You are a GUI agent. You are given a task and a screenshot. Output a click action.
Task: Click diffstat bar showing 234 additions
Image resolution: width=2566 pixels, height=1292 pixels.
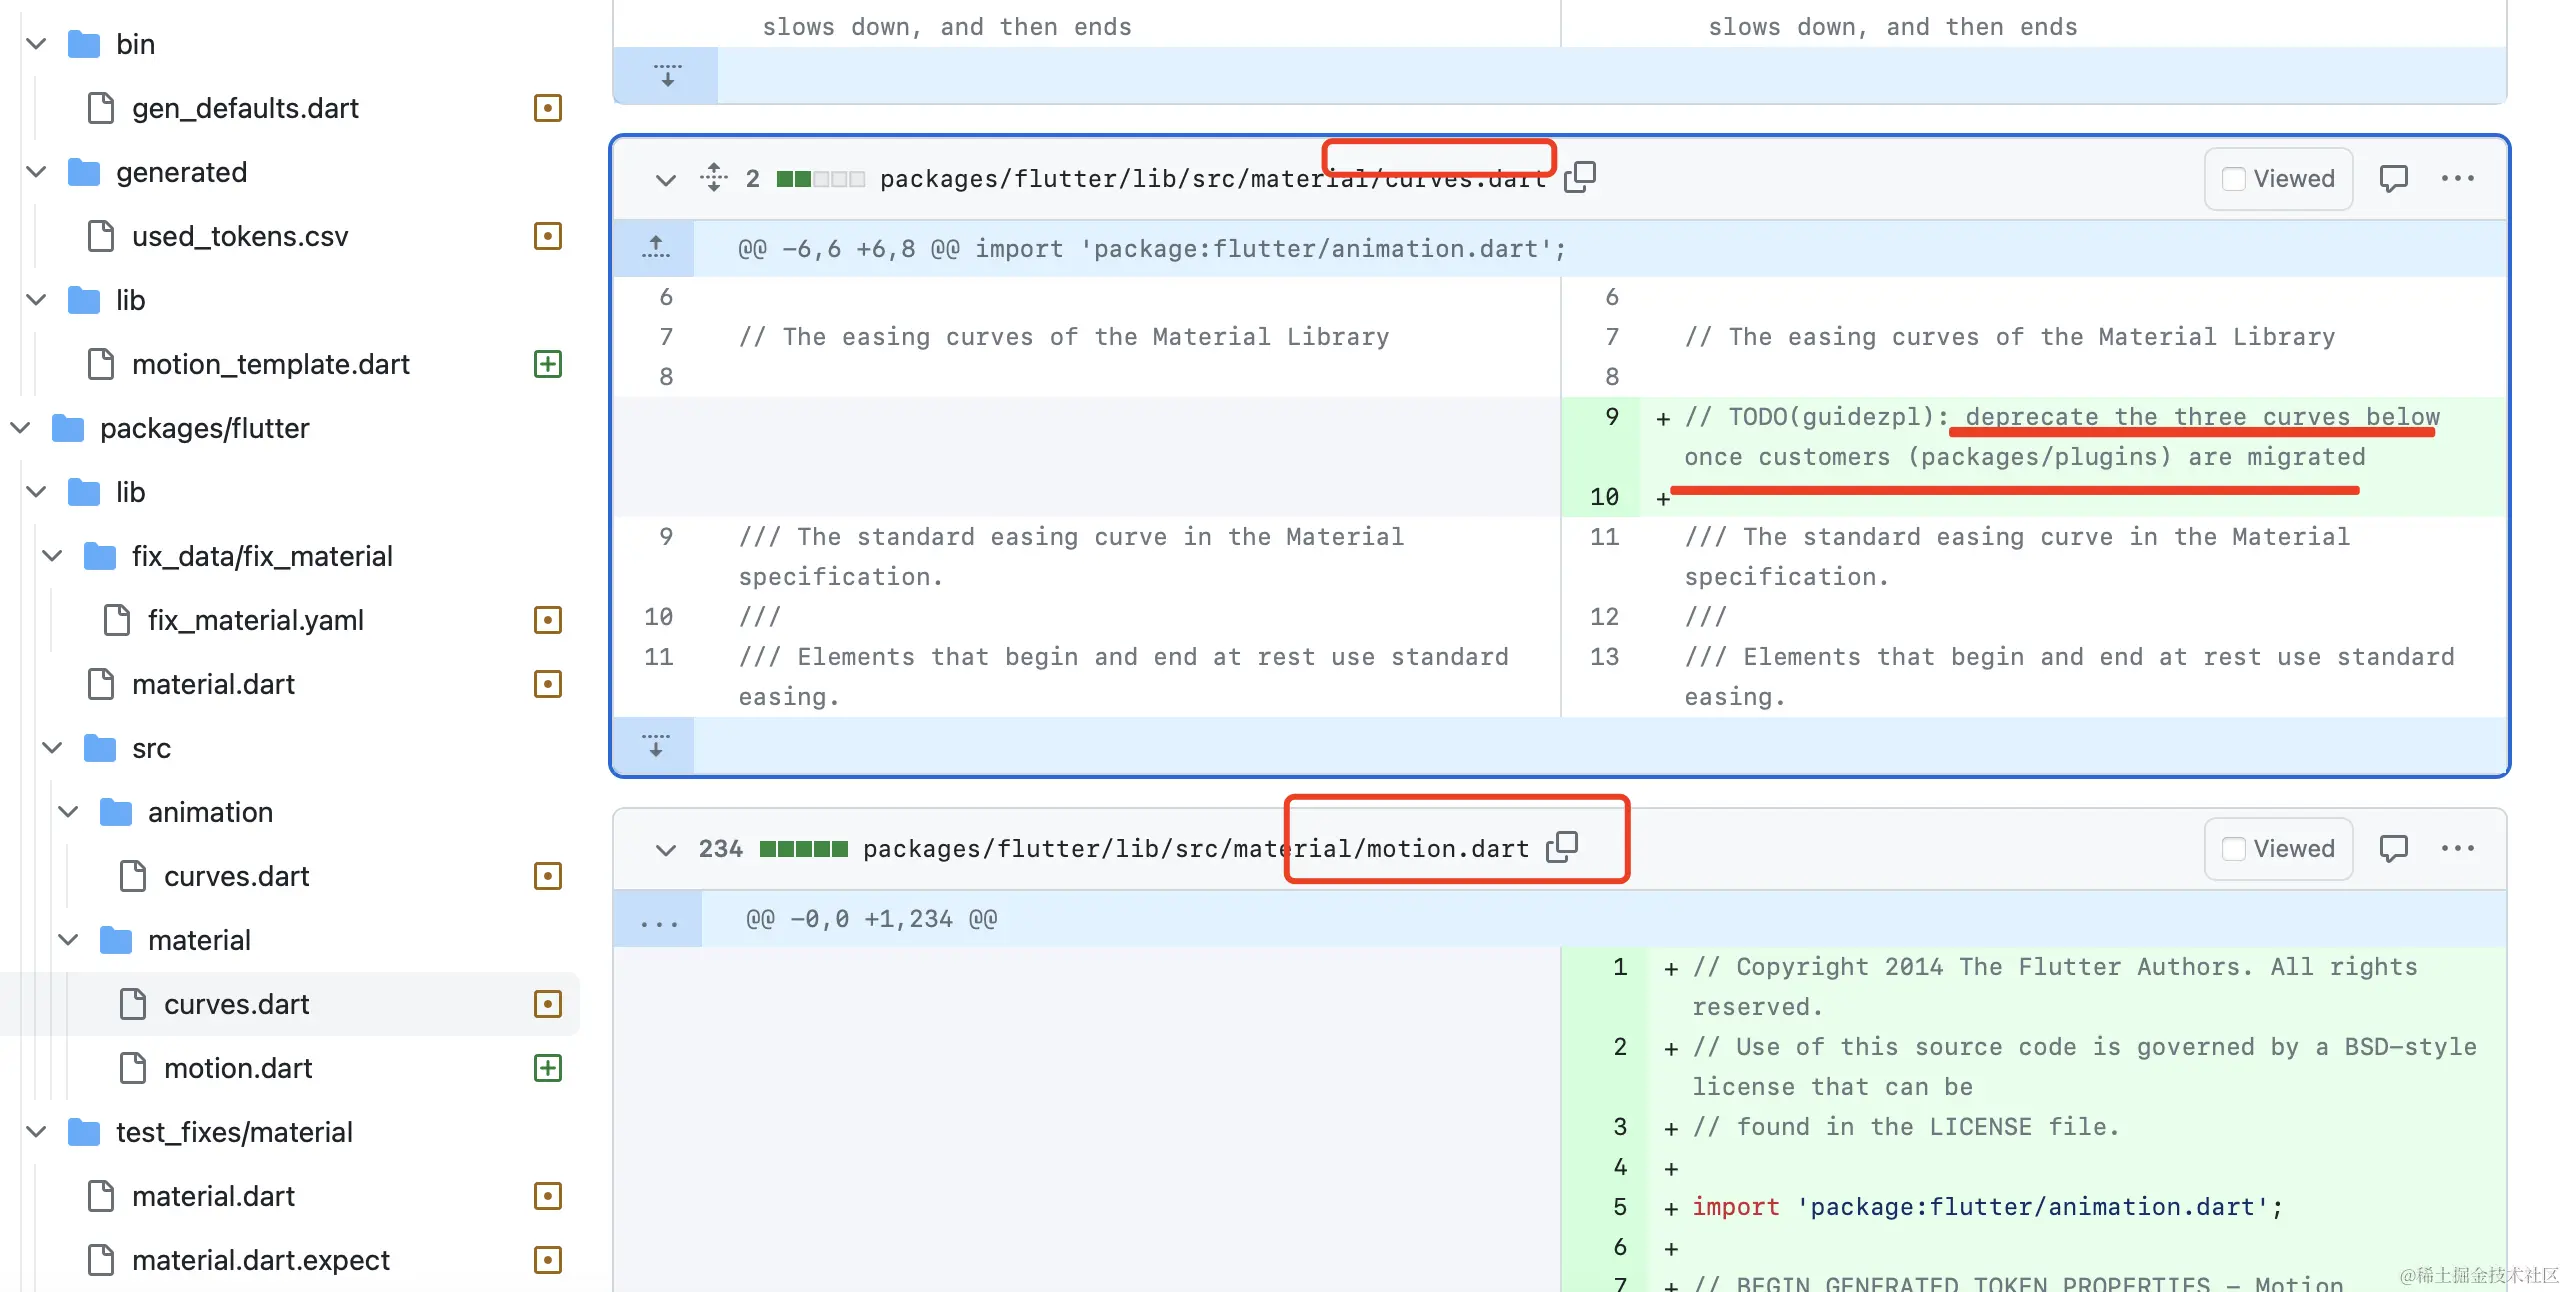(x=803, y=849)
